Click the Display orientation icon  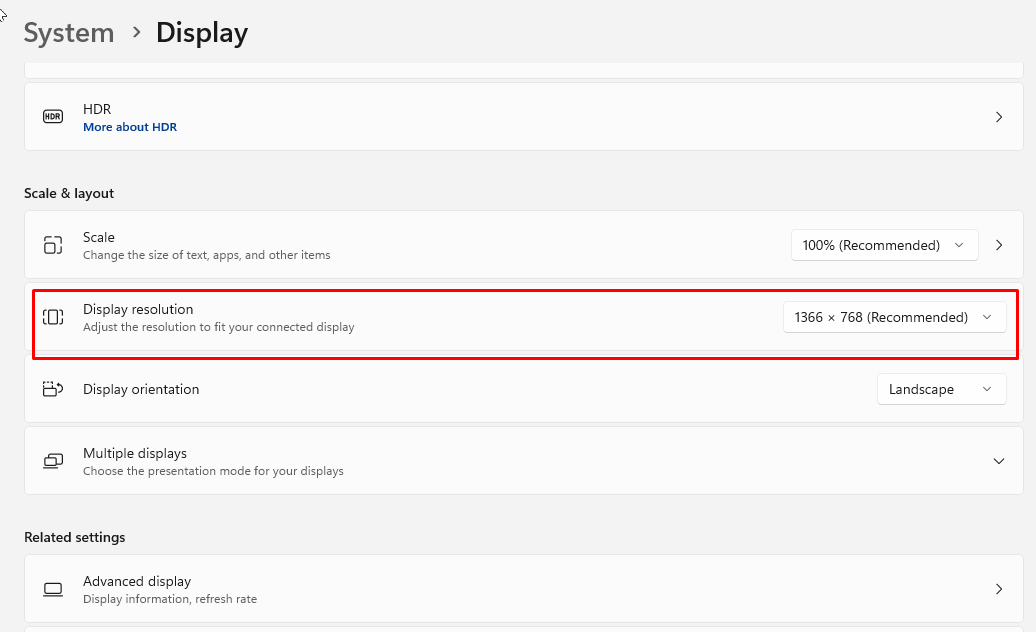point(52,389)
